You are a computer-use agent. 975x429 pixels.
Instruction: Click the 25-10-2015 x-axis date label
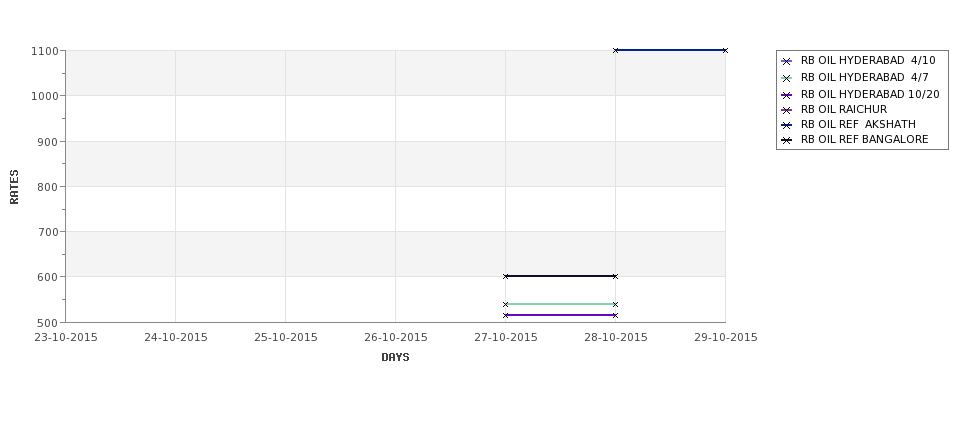pos(286,338)
